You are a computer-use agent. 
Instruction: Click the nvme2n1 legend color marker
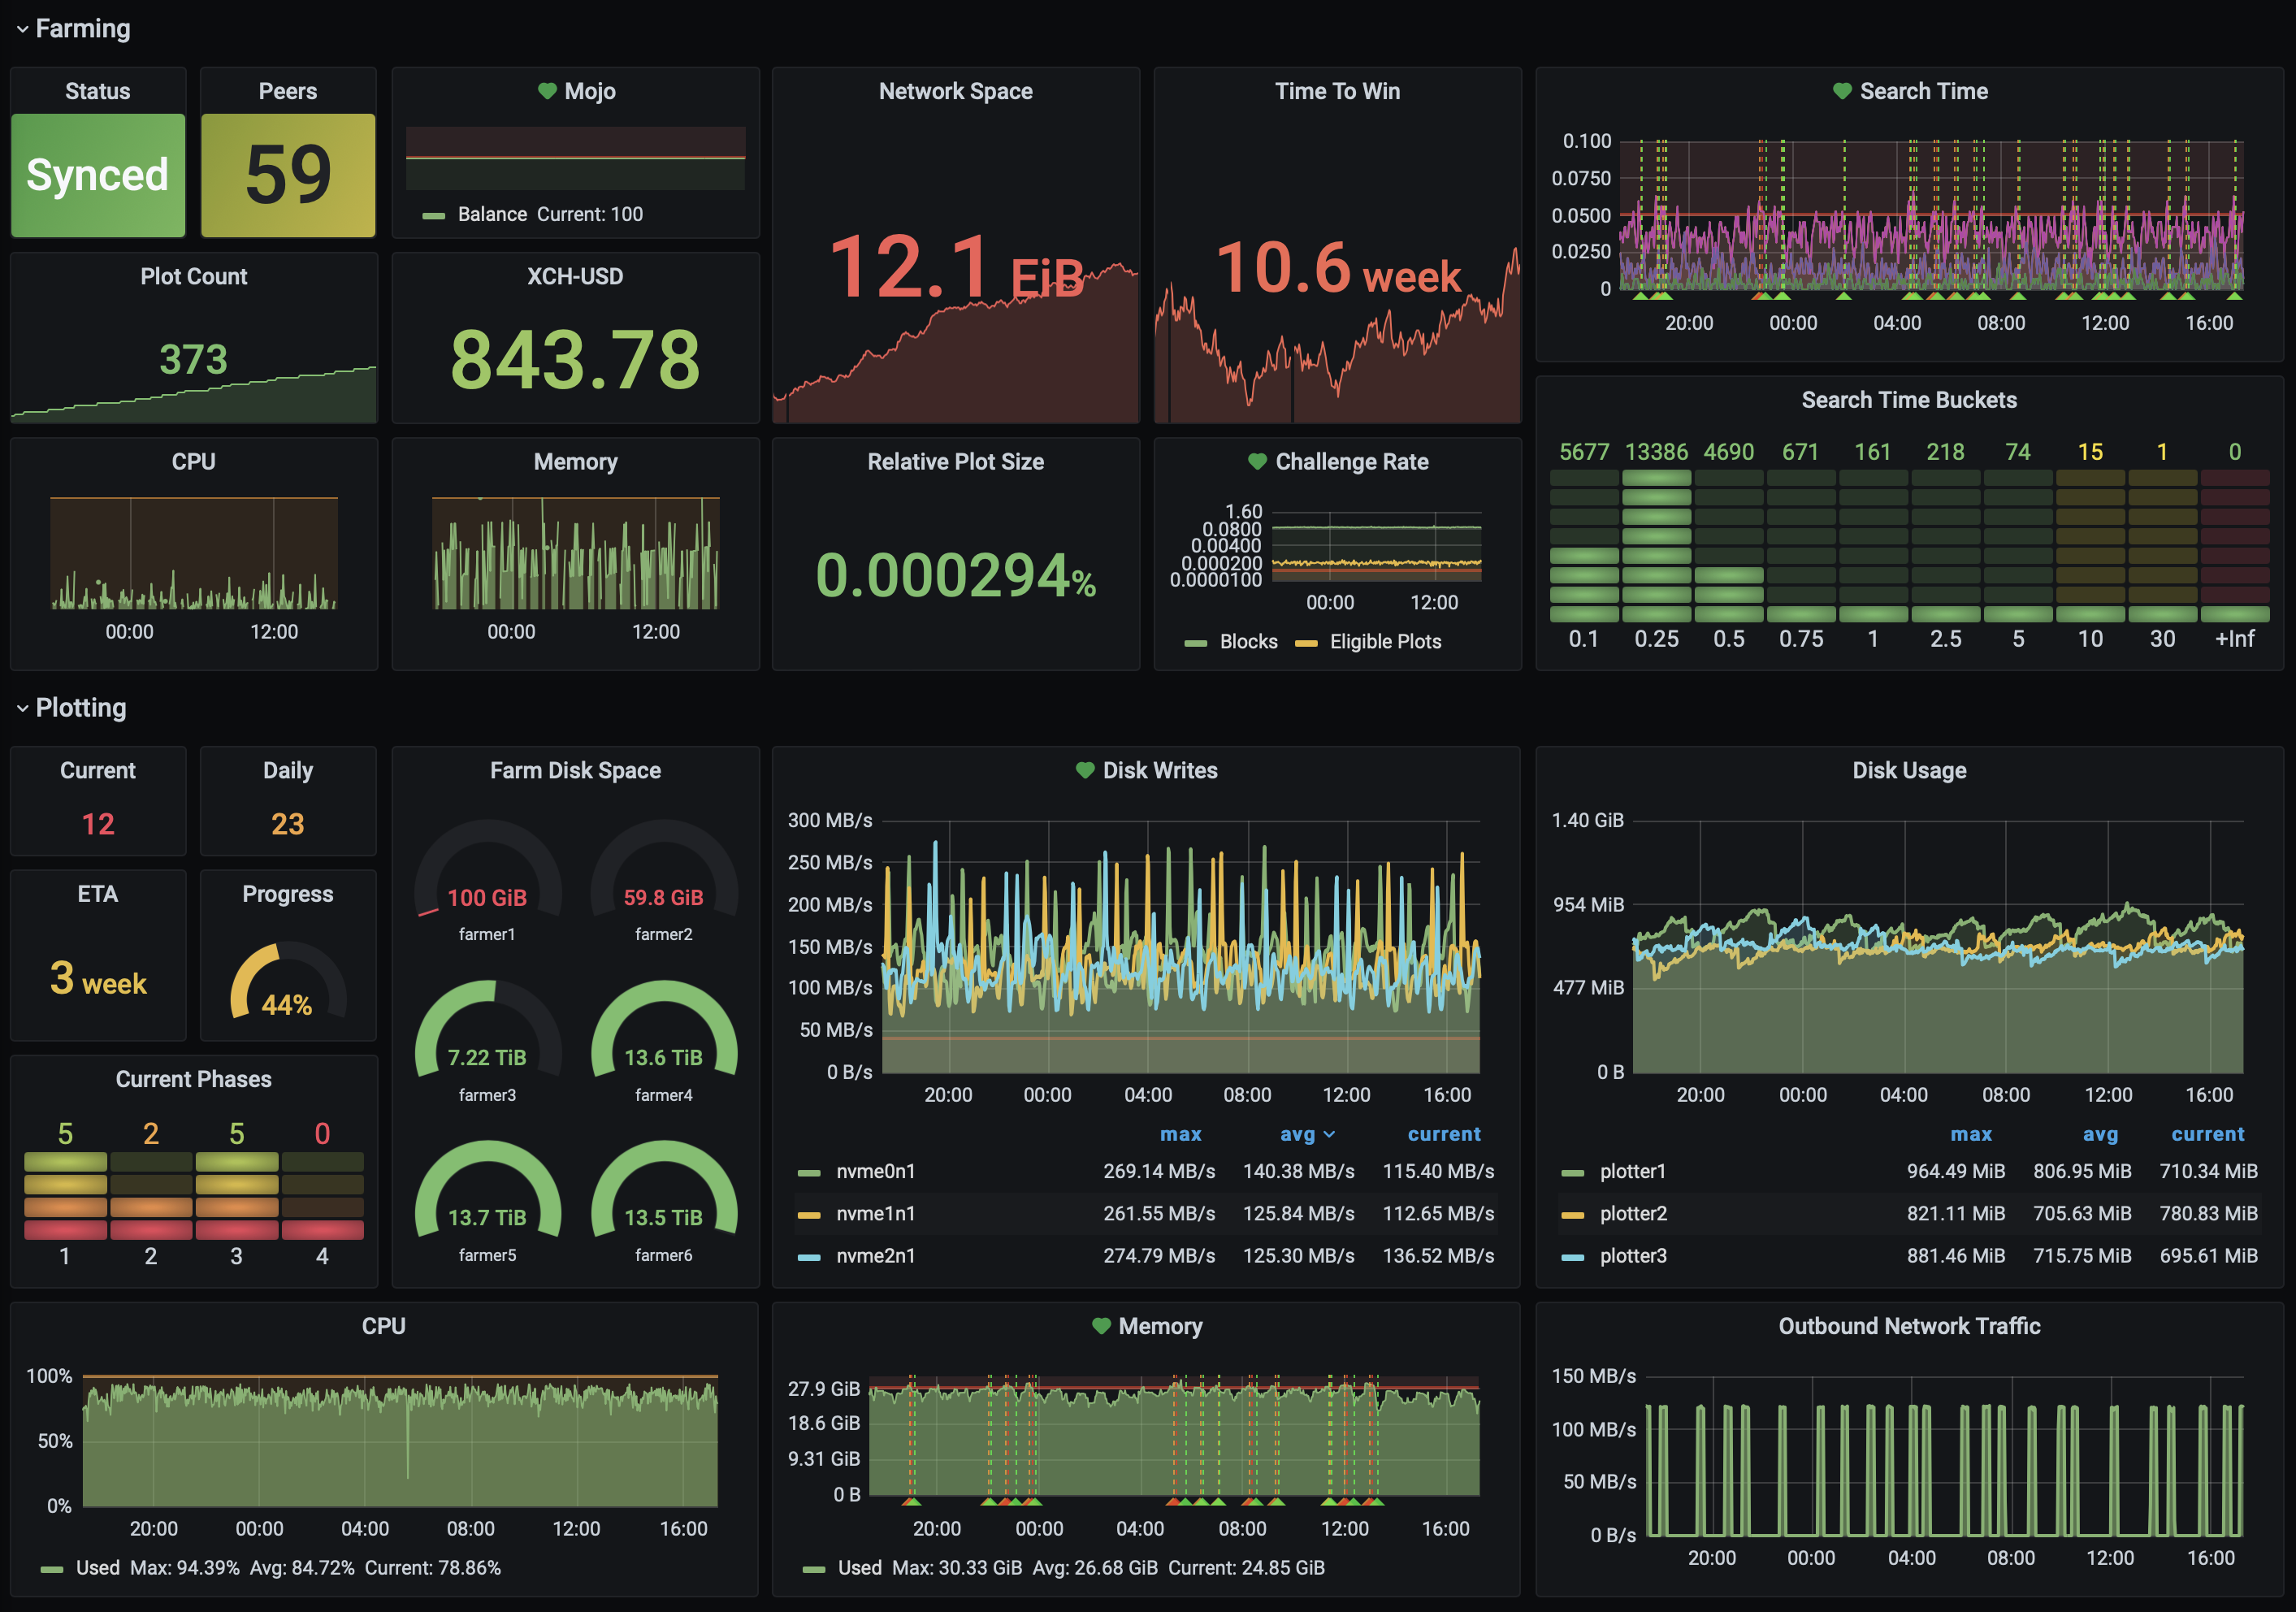(x=809, y=1256)
